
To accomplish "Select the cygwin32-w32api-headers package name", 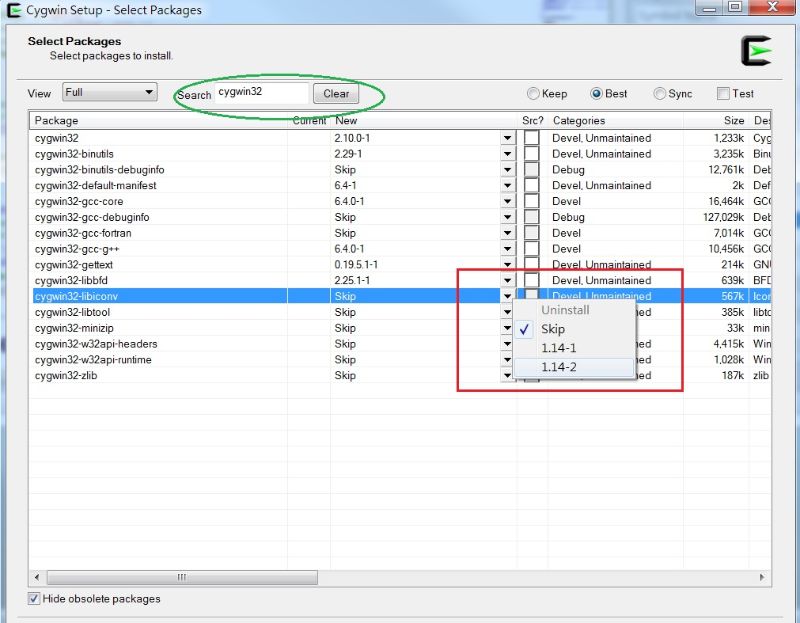I will point(96,343).
